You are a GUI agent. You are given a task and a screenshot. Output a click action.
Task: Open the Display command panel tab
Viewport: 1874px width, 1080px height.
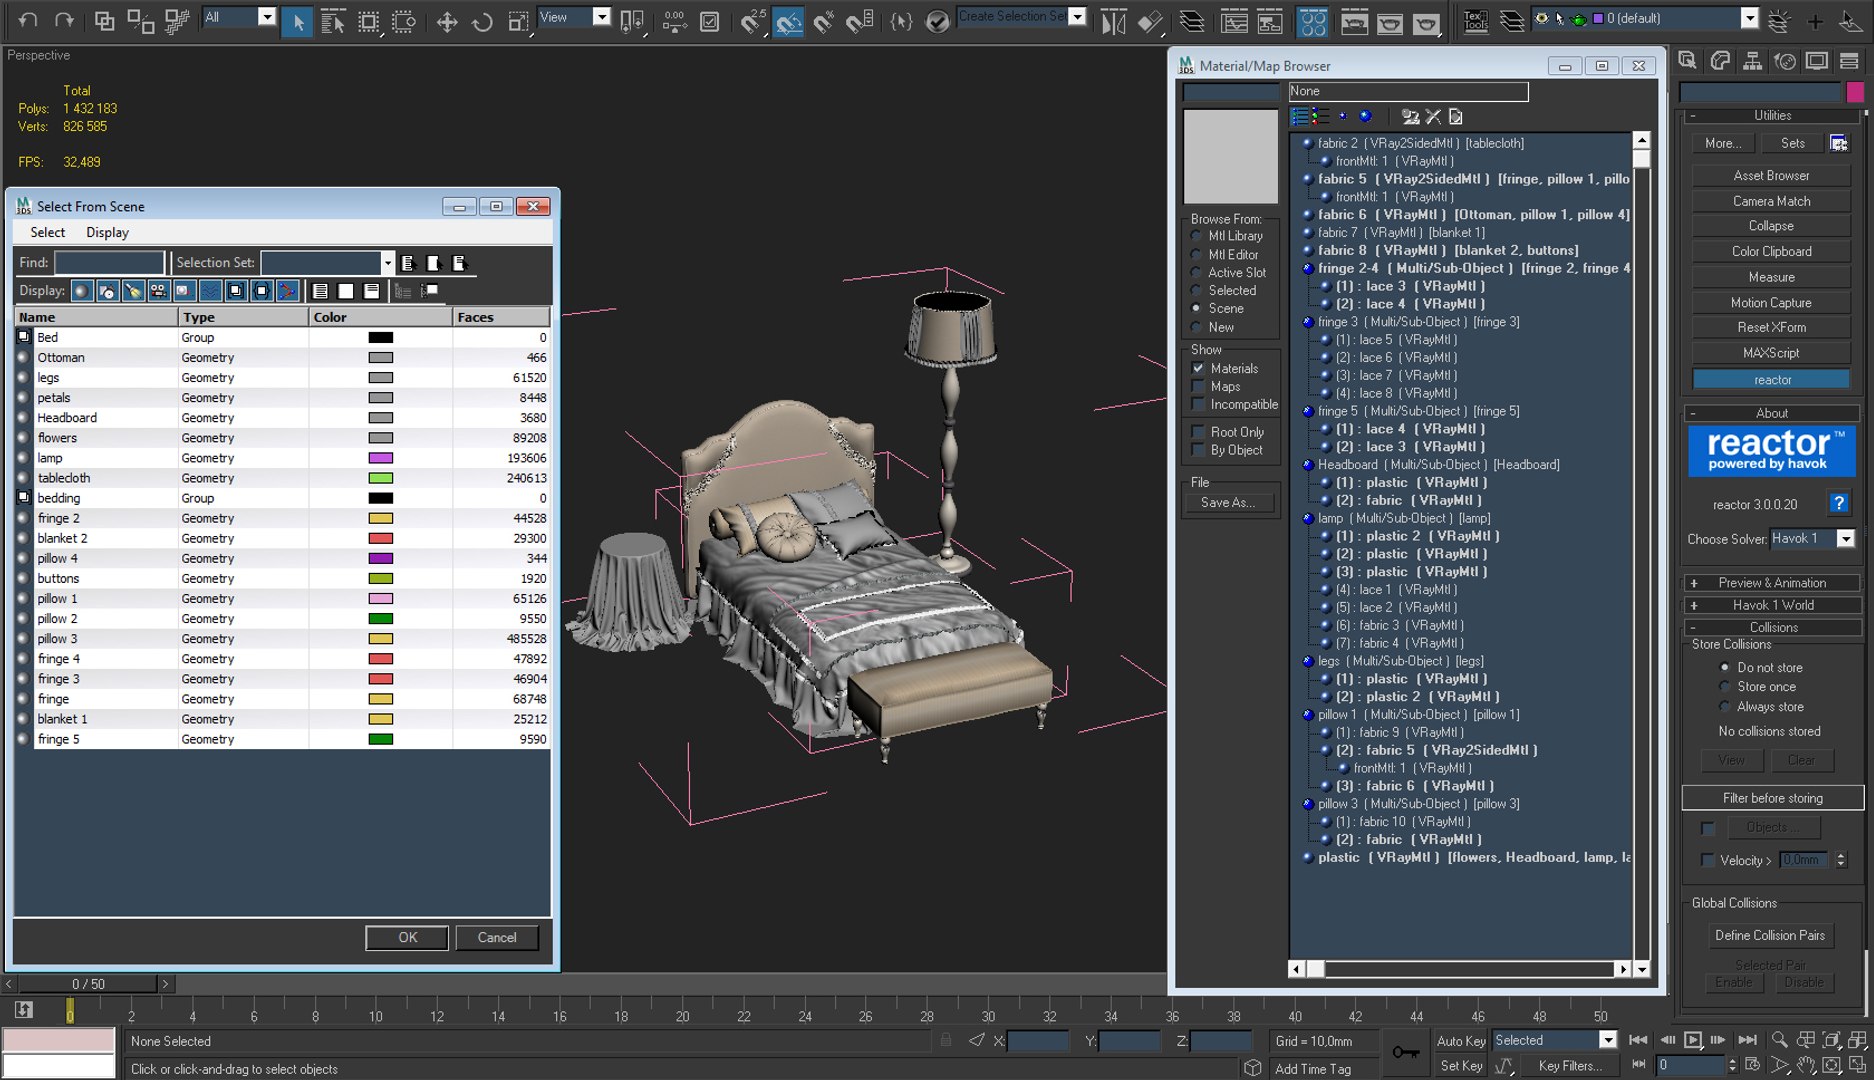point(1817,61)
